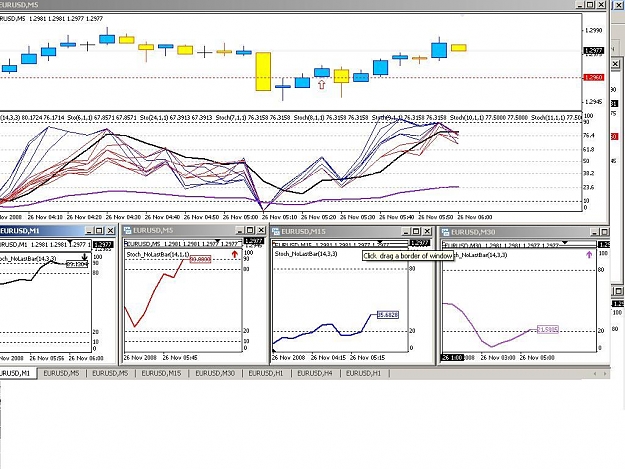Maximize the EURUSD,M1 sub-window

[x=99, y=230]
